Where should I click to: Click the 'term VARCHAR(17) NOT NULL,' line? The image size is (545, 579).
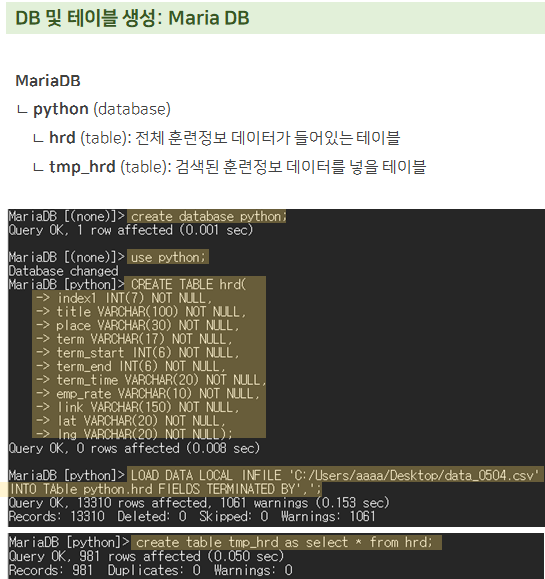144,339
